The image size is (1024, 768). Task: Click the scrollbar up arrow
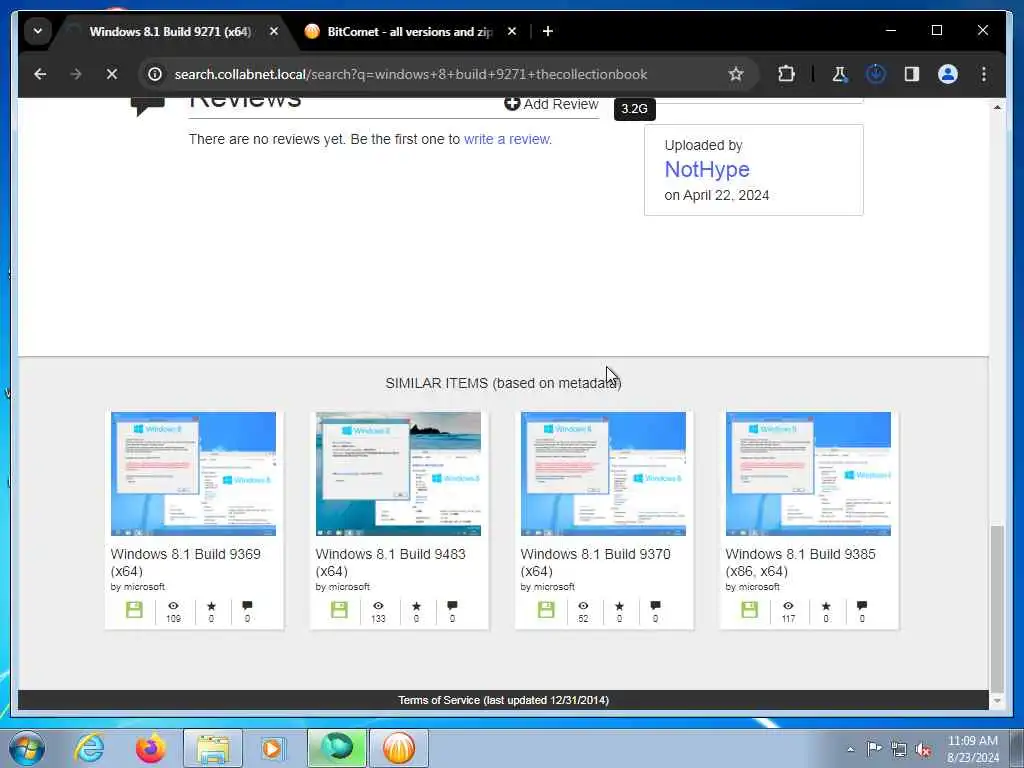pos(997,107)
